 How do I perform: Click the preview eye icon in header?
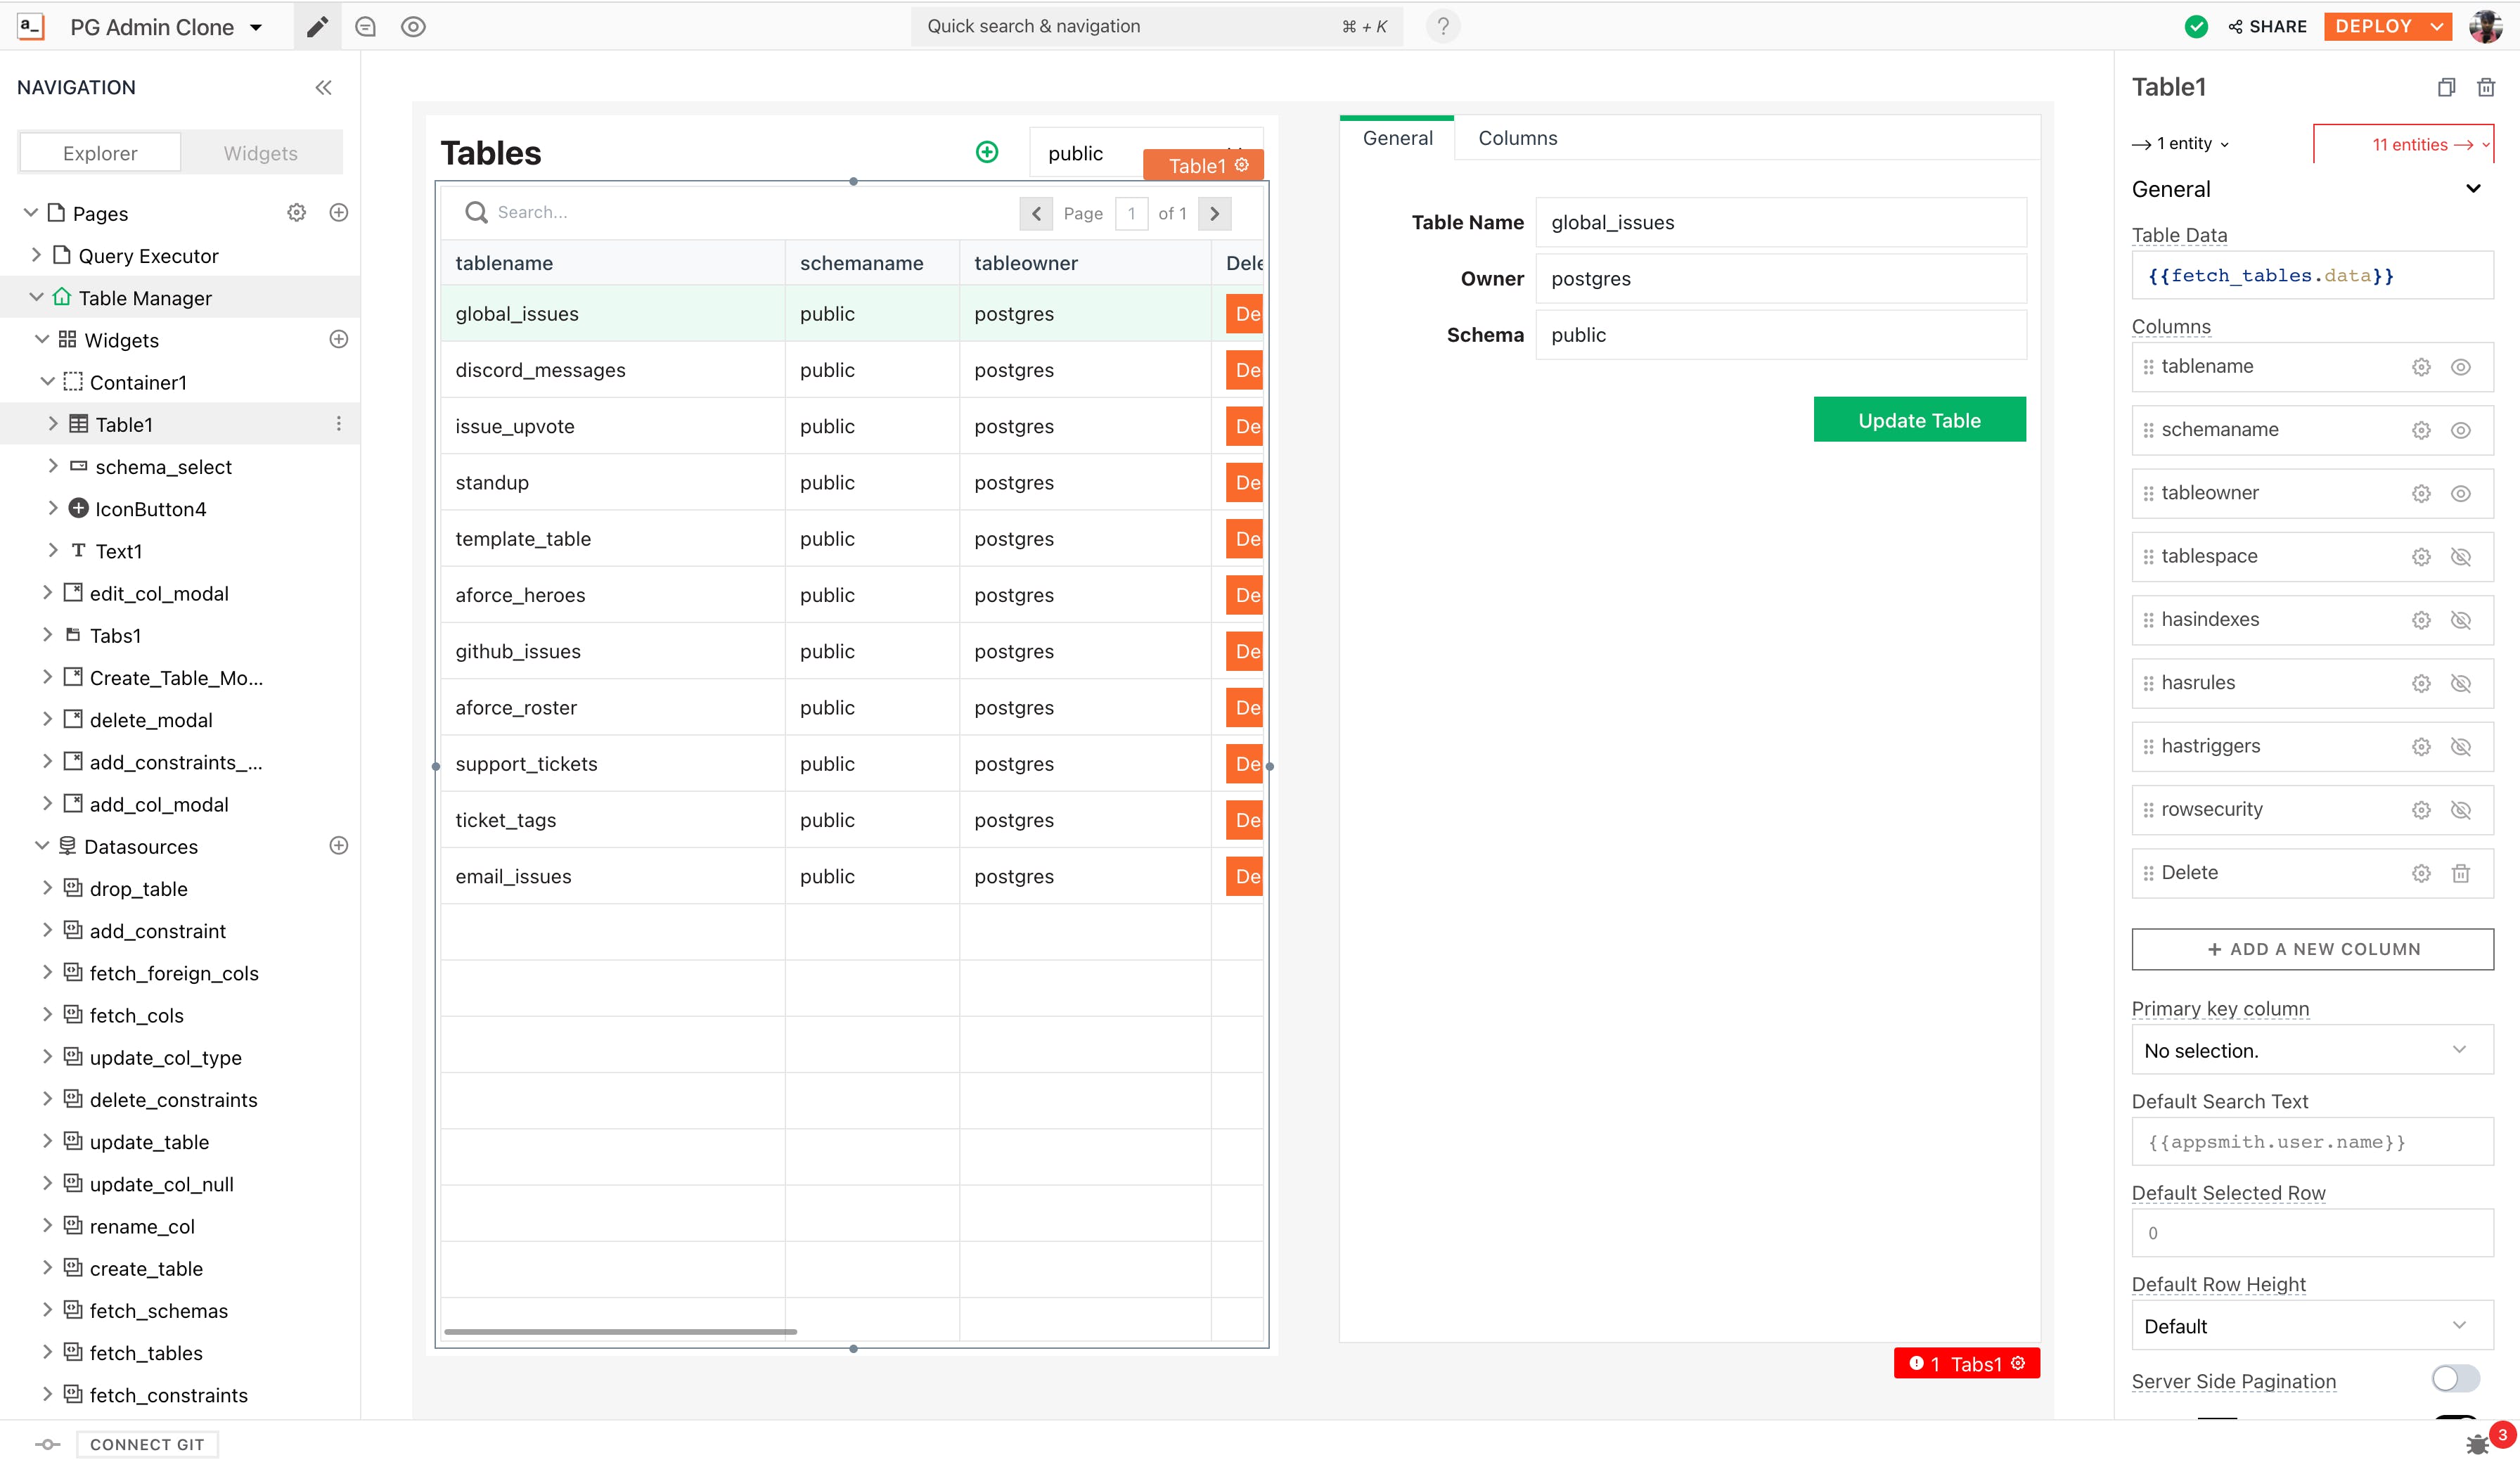click(413, 27)
